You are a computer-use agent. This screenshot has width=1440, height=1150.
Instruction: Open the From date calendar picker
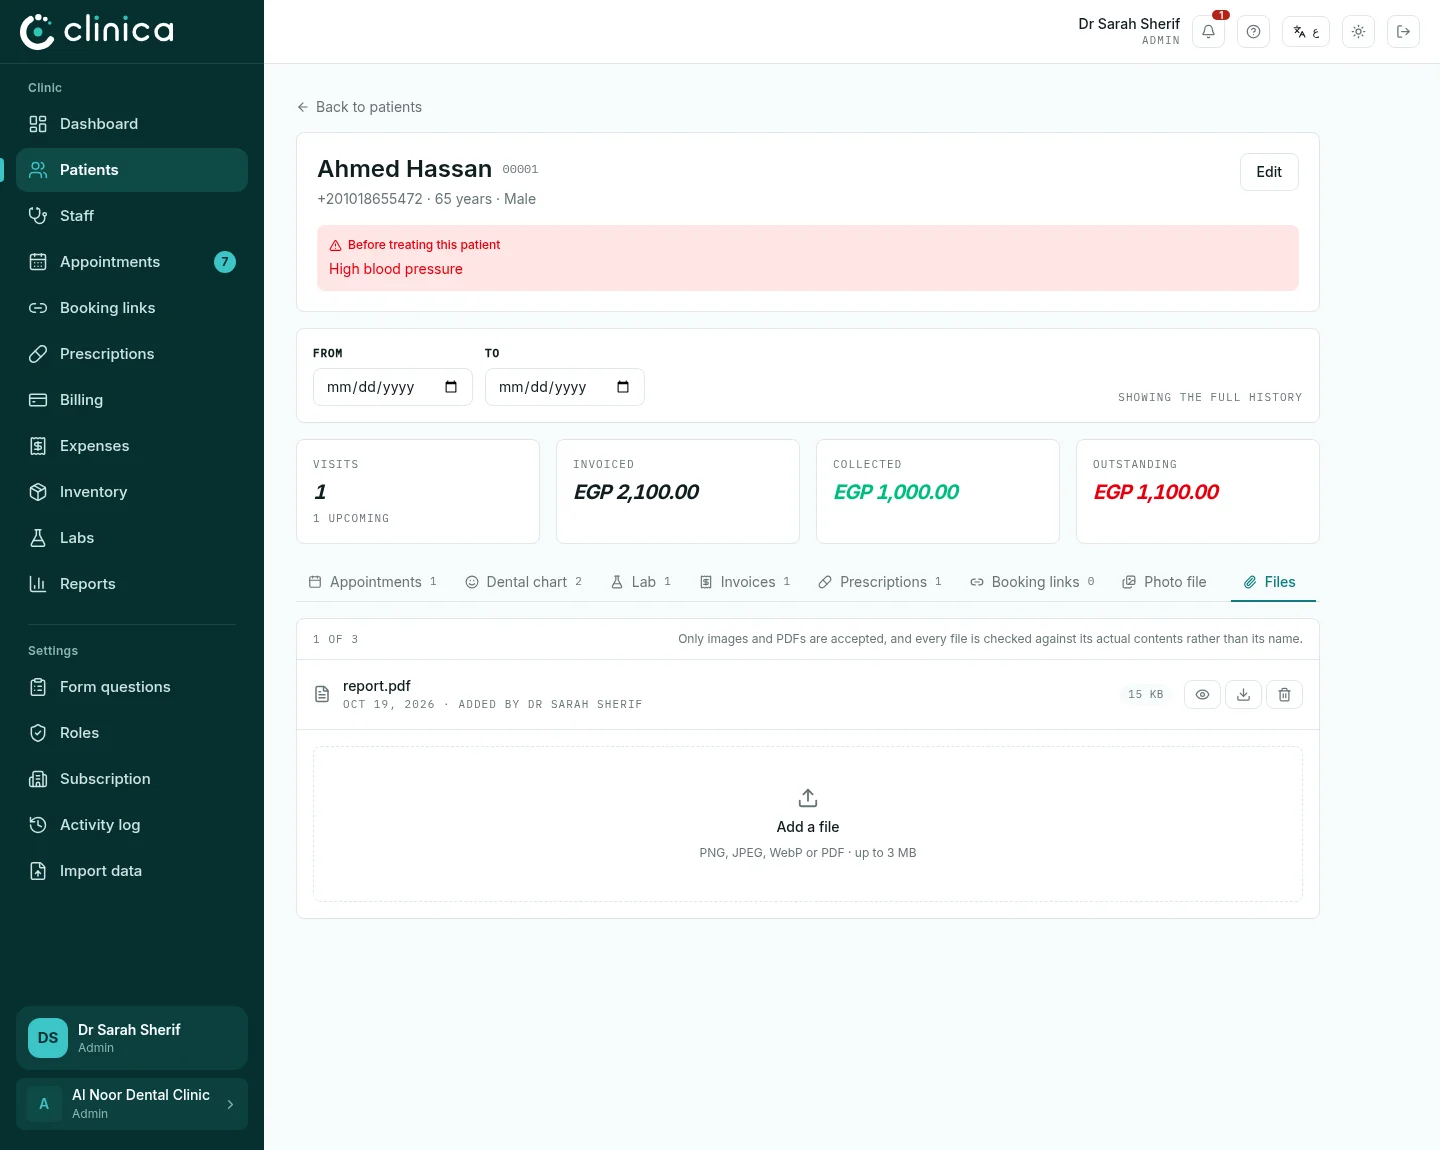pyautogui.click(x=451, y=387)
